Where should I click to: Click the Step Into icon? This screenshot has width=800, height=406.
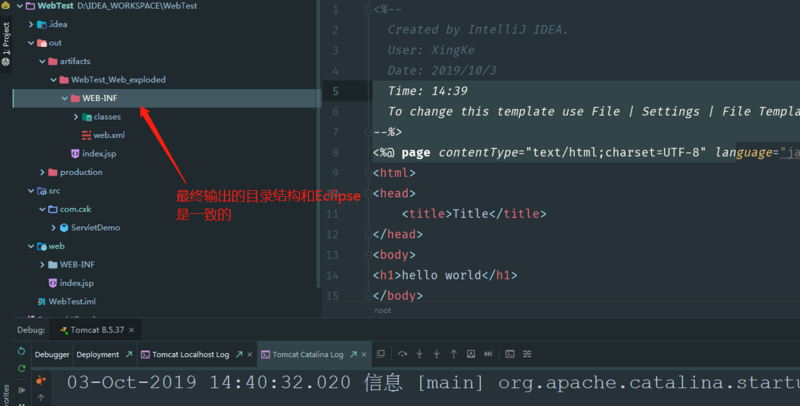[x=419, y=354]
